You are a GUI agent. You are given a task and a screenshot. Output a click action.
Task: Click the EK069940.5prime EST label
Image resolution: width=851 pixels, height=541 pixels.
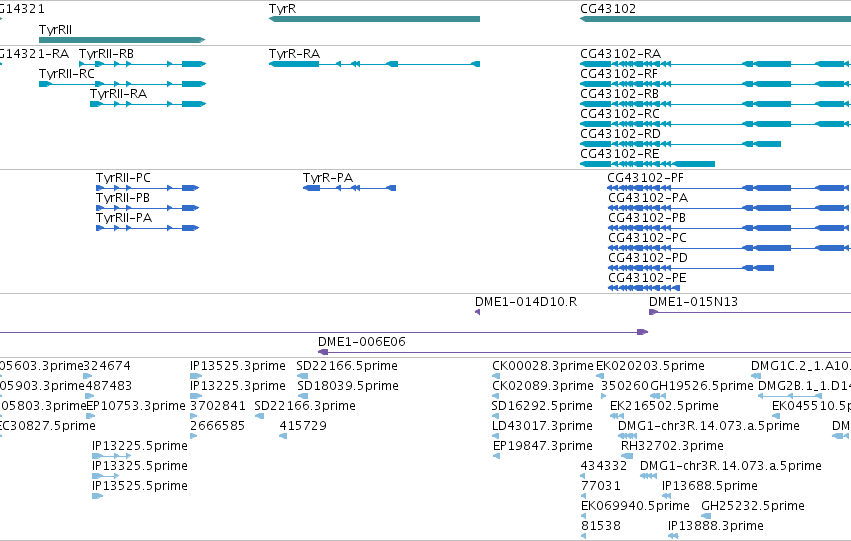[x=635, y=507]
